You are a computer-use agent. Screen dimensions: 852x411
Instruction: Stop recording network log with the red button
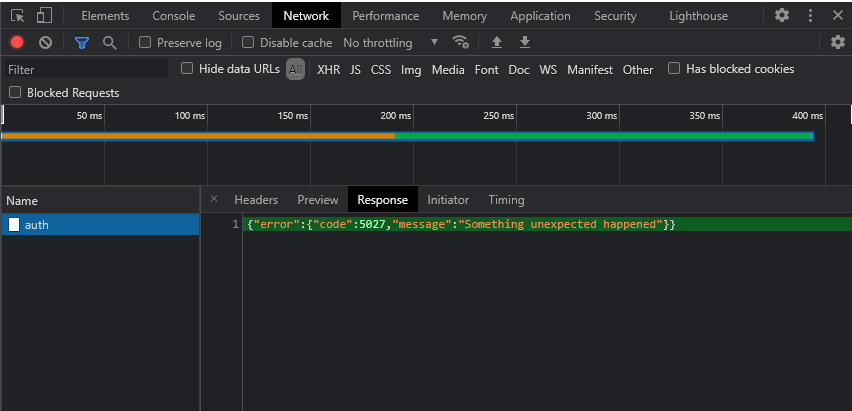pyautogui.click(x=17, y=42)
